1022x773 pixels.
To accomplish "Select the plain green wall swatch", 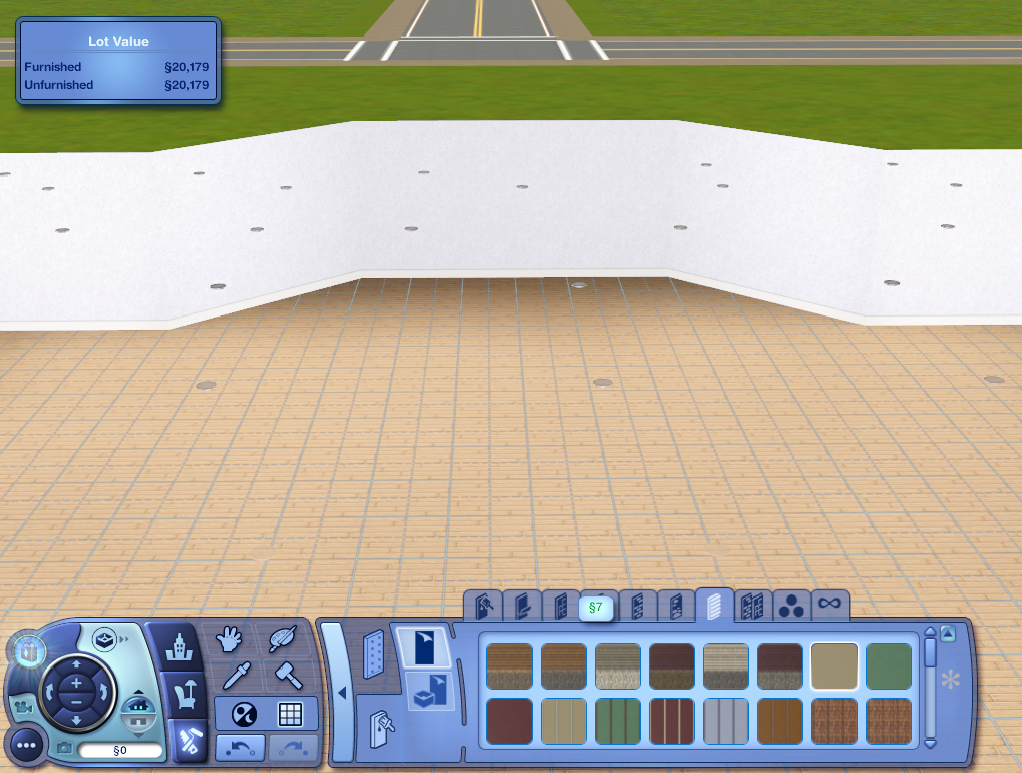I will coord(888,666).
